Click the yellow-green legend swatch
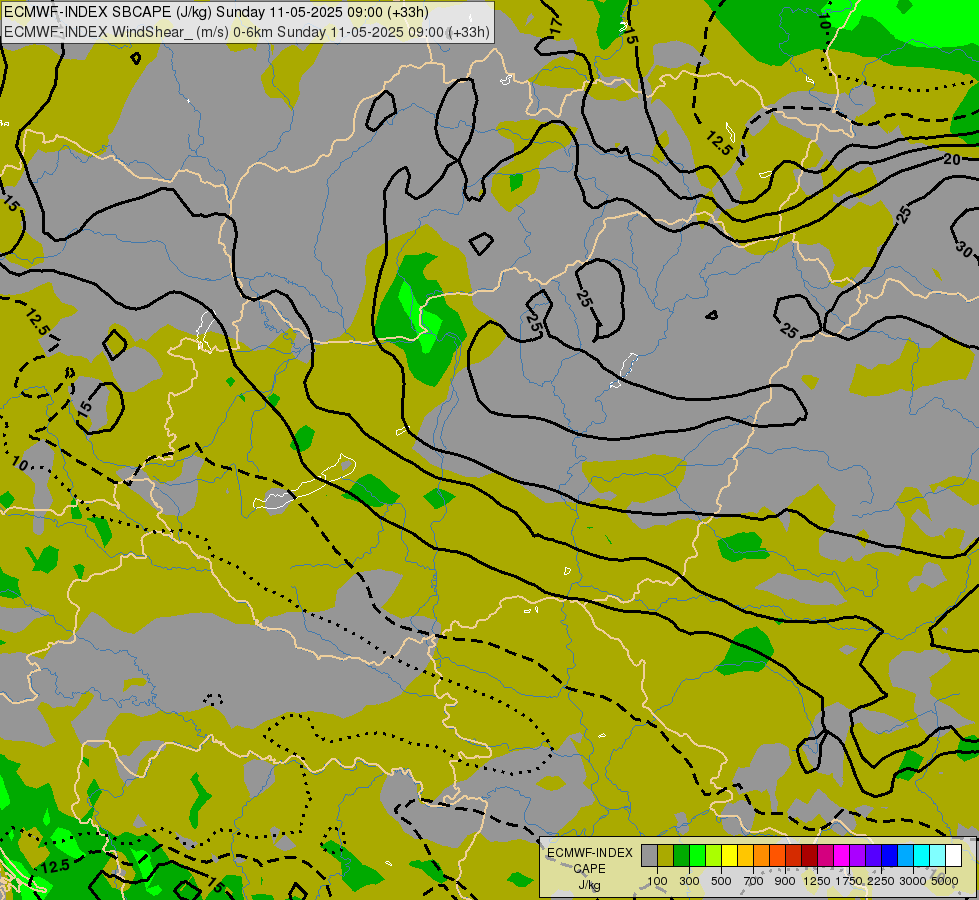 point(713,855)
